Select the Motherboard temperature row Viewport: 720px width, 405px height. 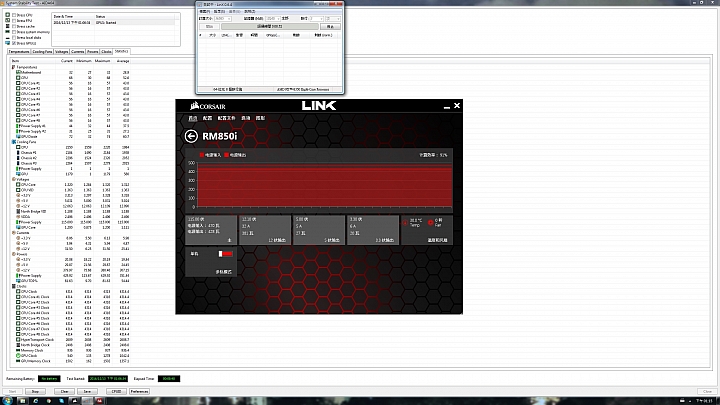[71, 73]
